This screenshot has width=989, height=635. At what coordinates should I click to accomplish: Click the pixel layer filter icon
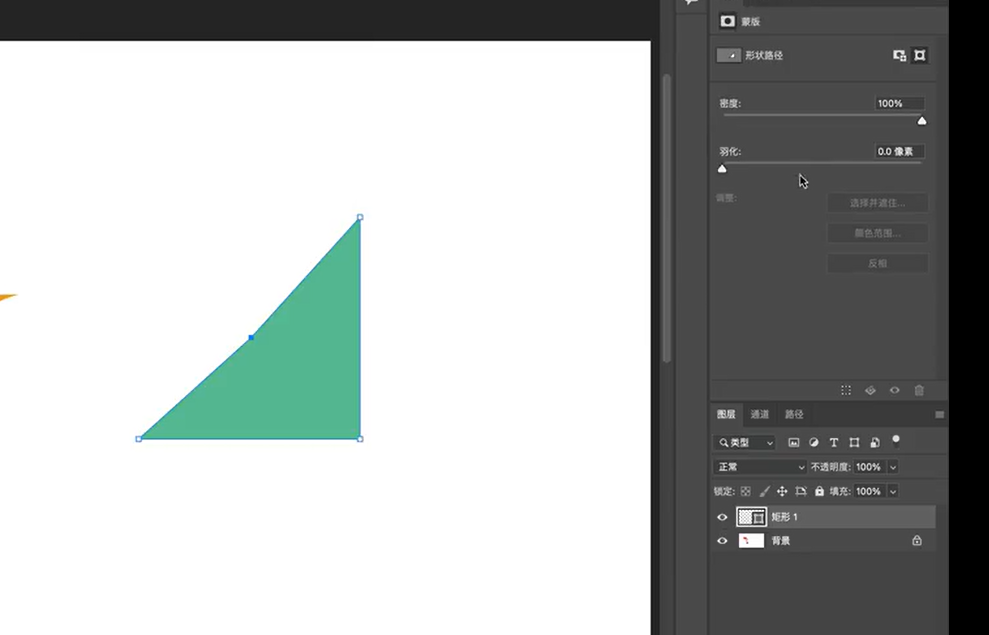coord(793,443)
